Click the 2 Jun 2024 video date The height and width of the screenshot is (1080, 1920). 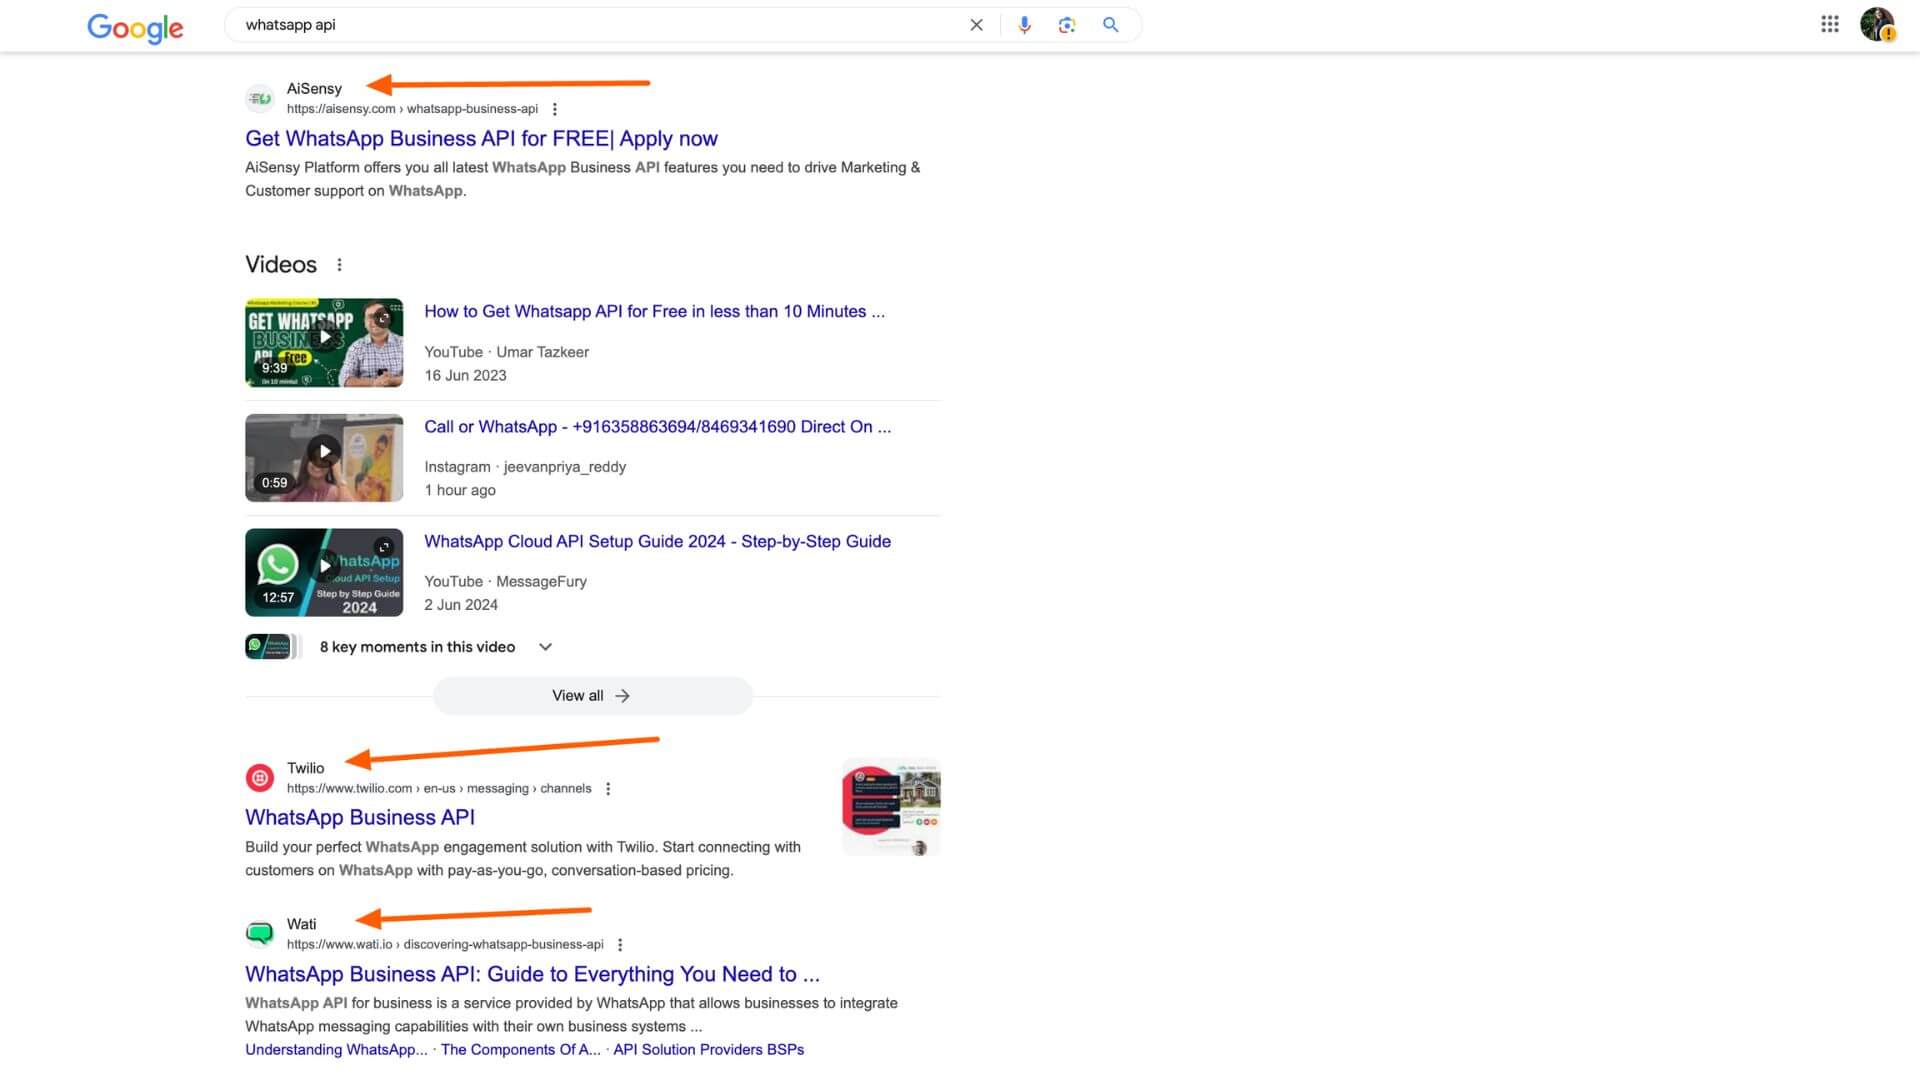(461, 605)
